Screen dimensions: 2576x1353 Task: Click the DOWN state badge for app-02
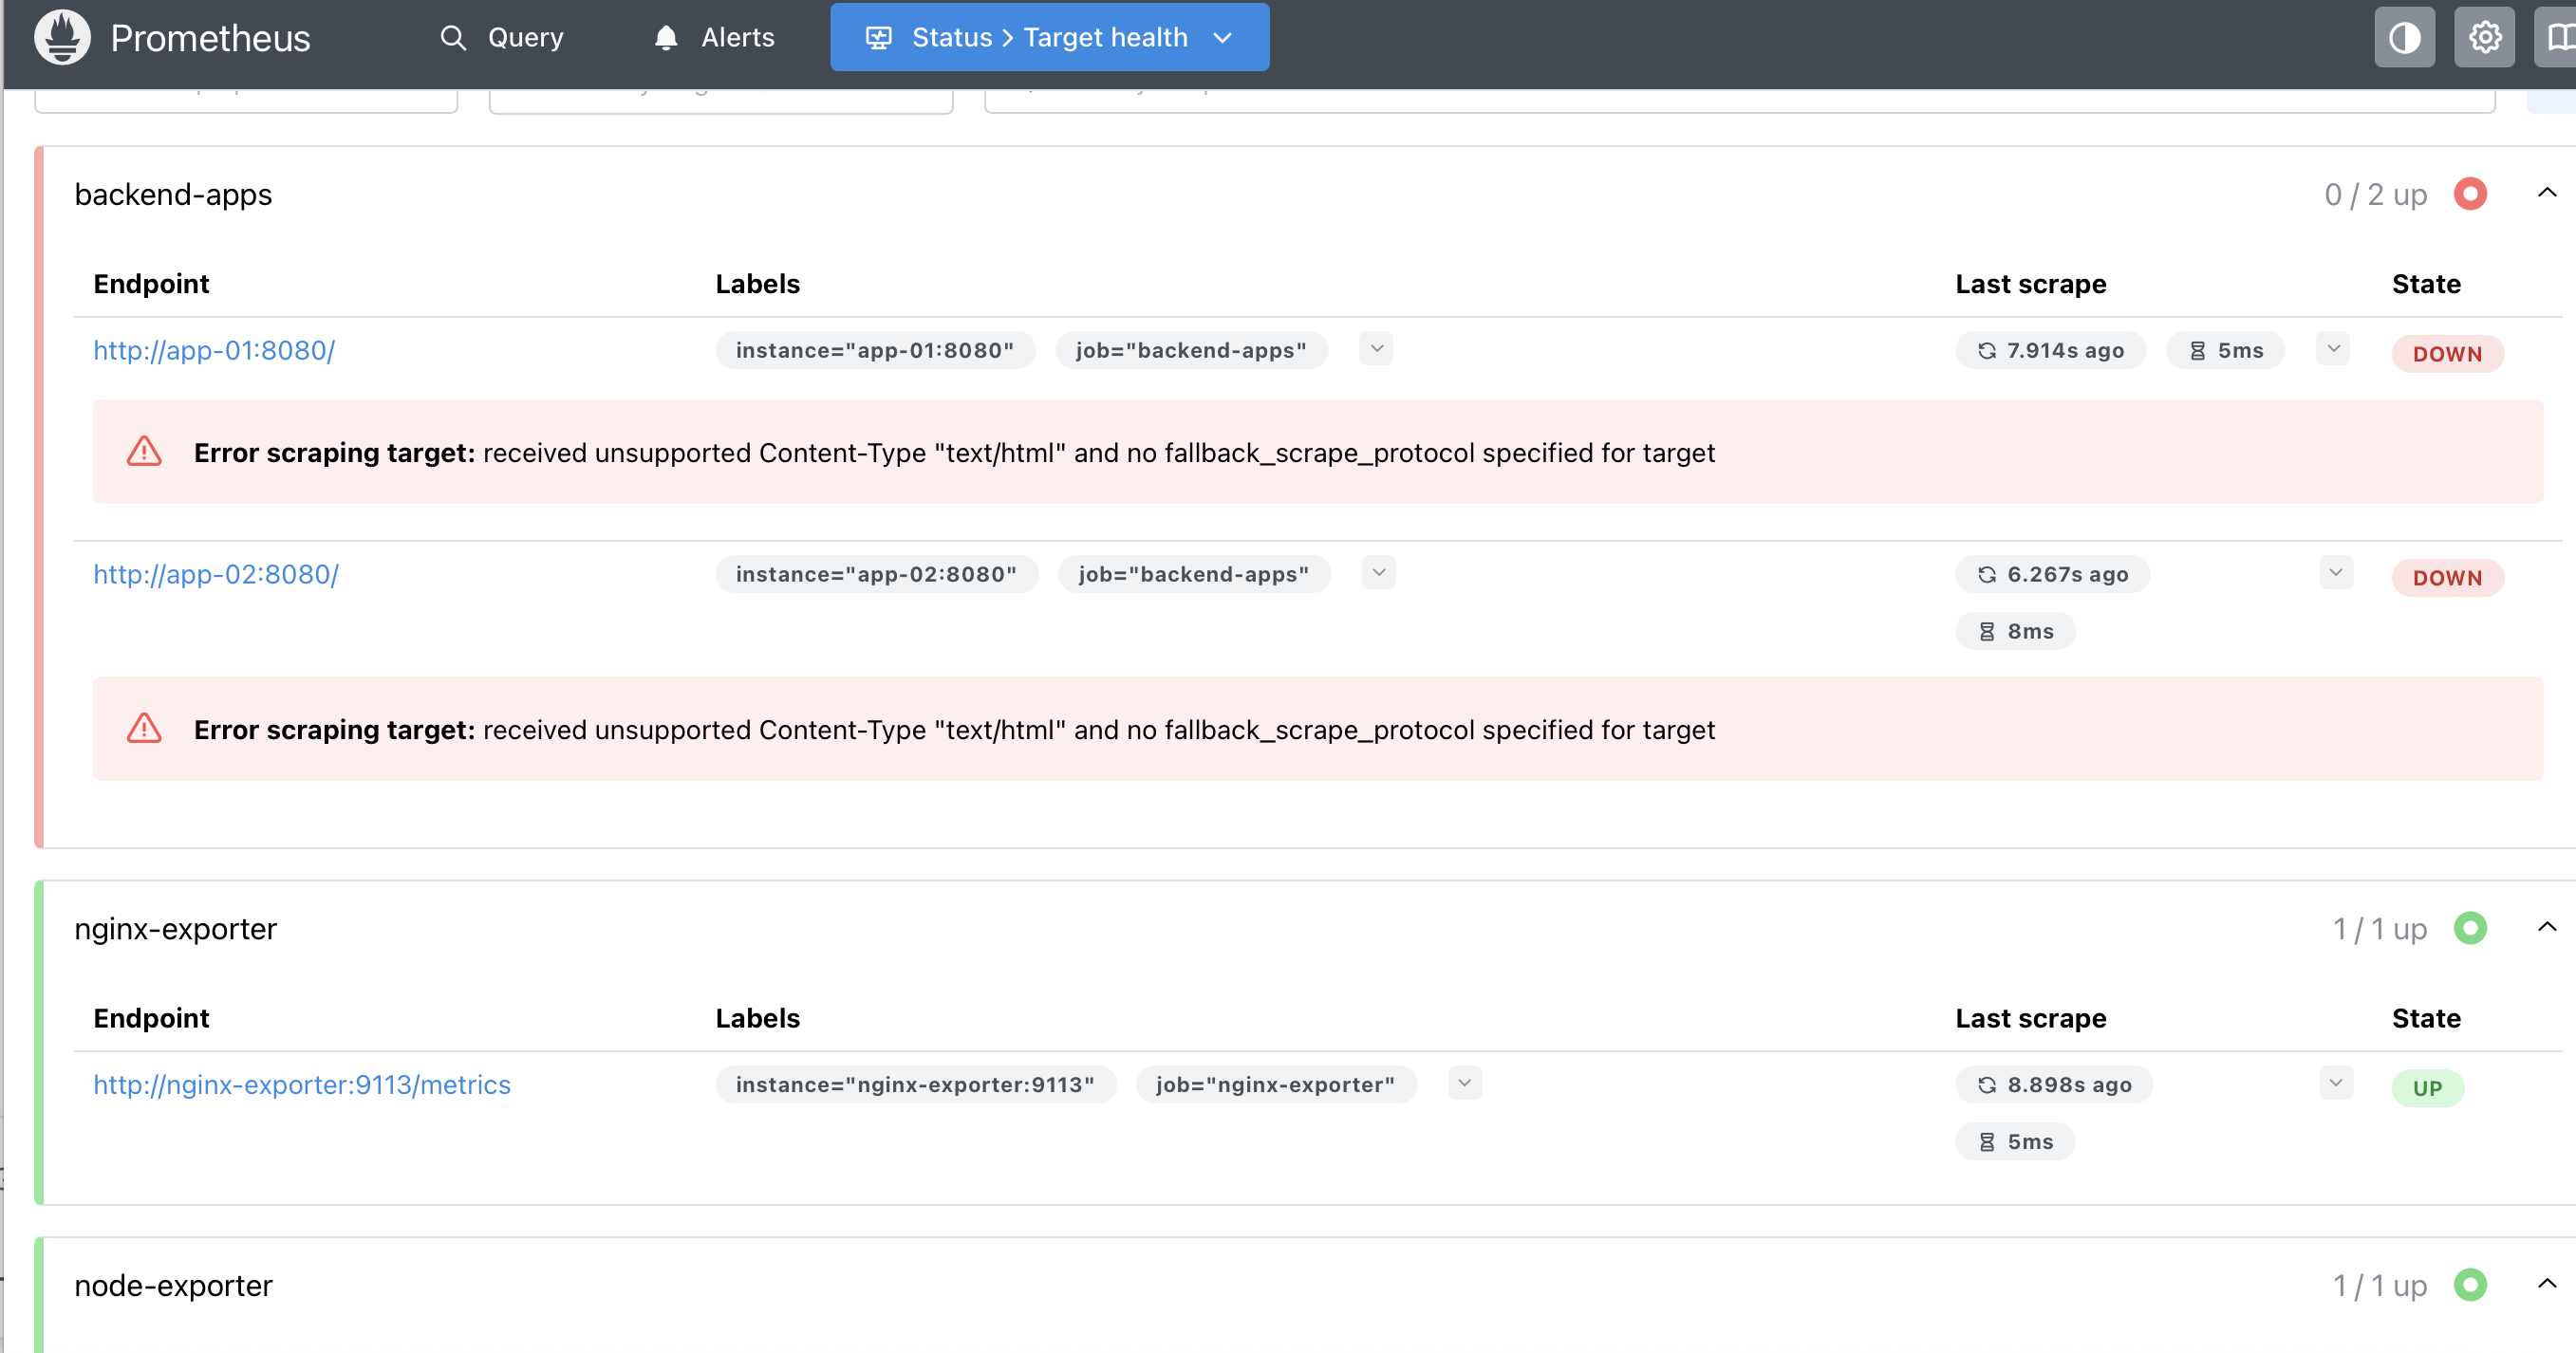coord(2446,578)
